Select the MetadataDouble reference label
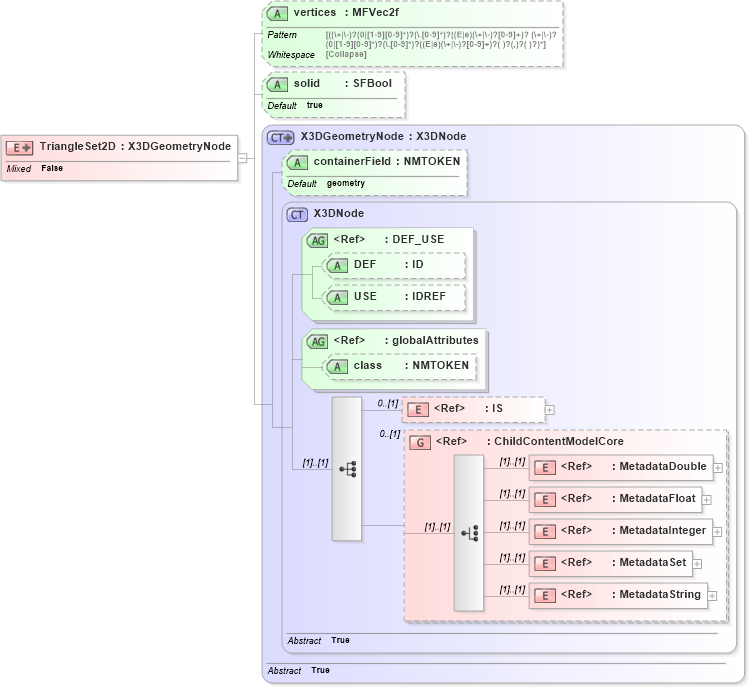The width and height of the screenshot is (749, 687). pos(633,466)
